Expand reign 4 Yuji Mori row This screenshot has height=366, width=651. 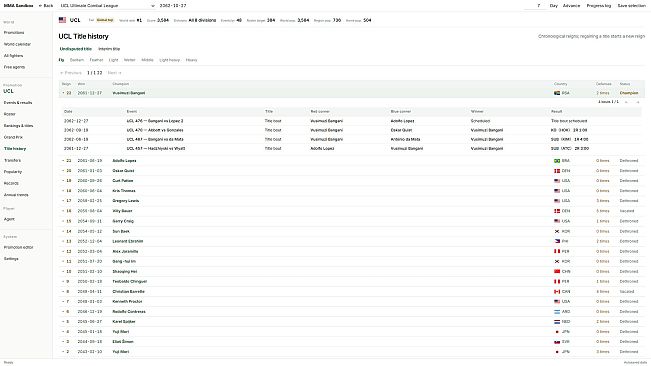pos(352,332)
